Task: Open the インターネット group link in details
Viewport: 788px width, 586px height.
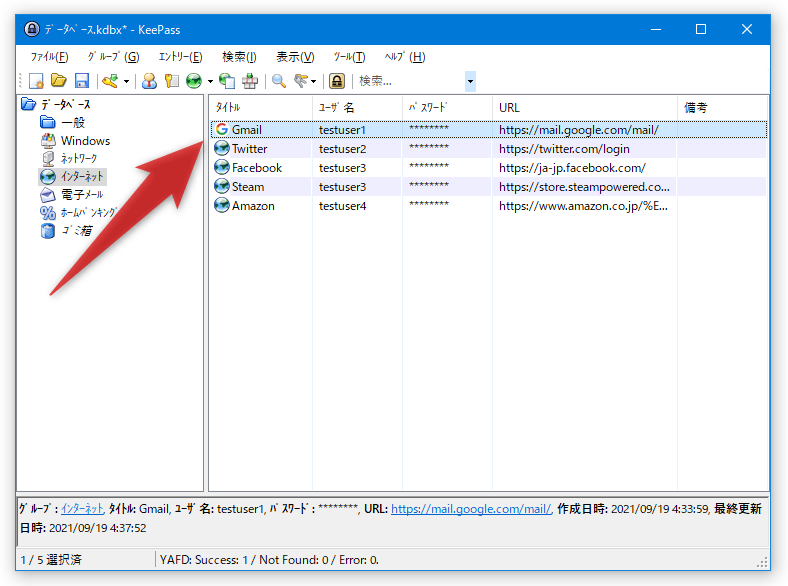Action: (82, 509)
